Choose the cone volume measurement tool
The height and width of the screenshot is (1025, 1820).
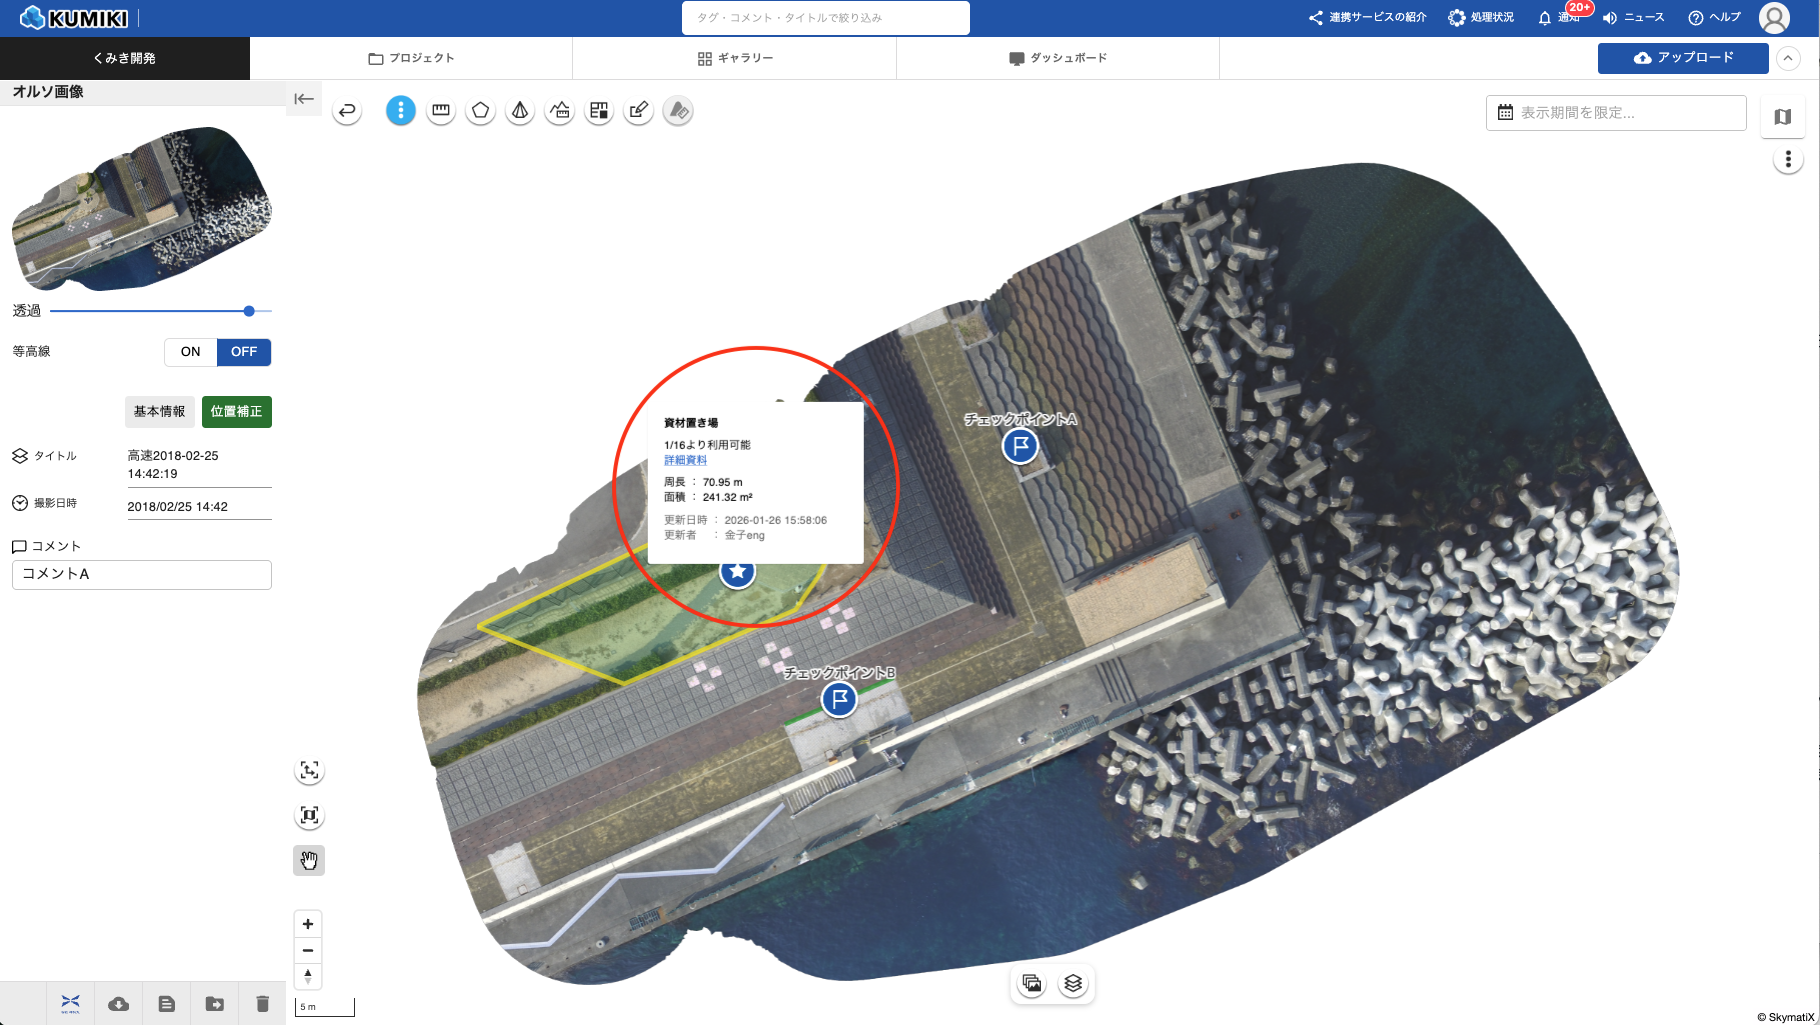(520, 111)
